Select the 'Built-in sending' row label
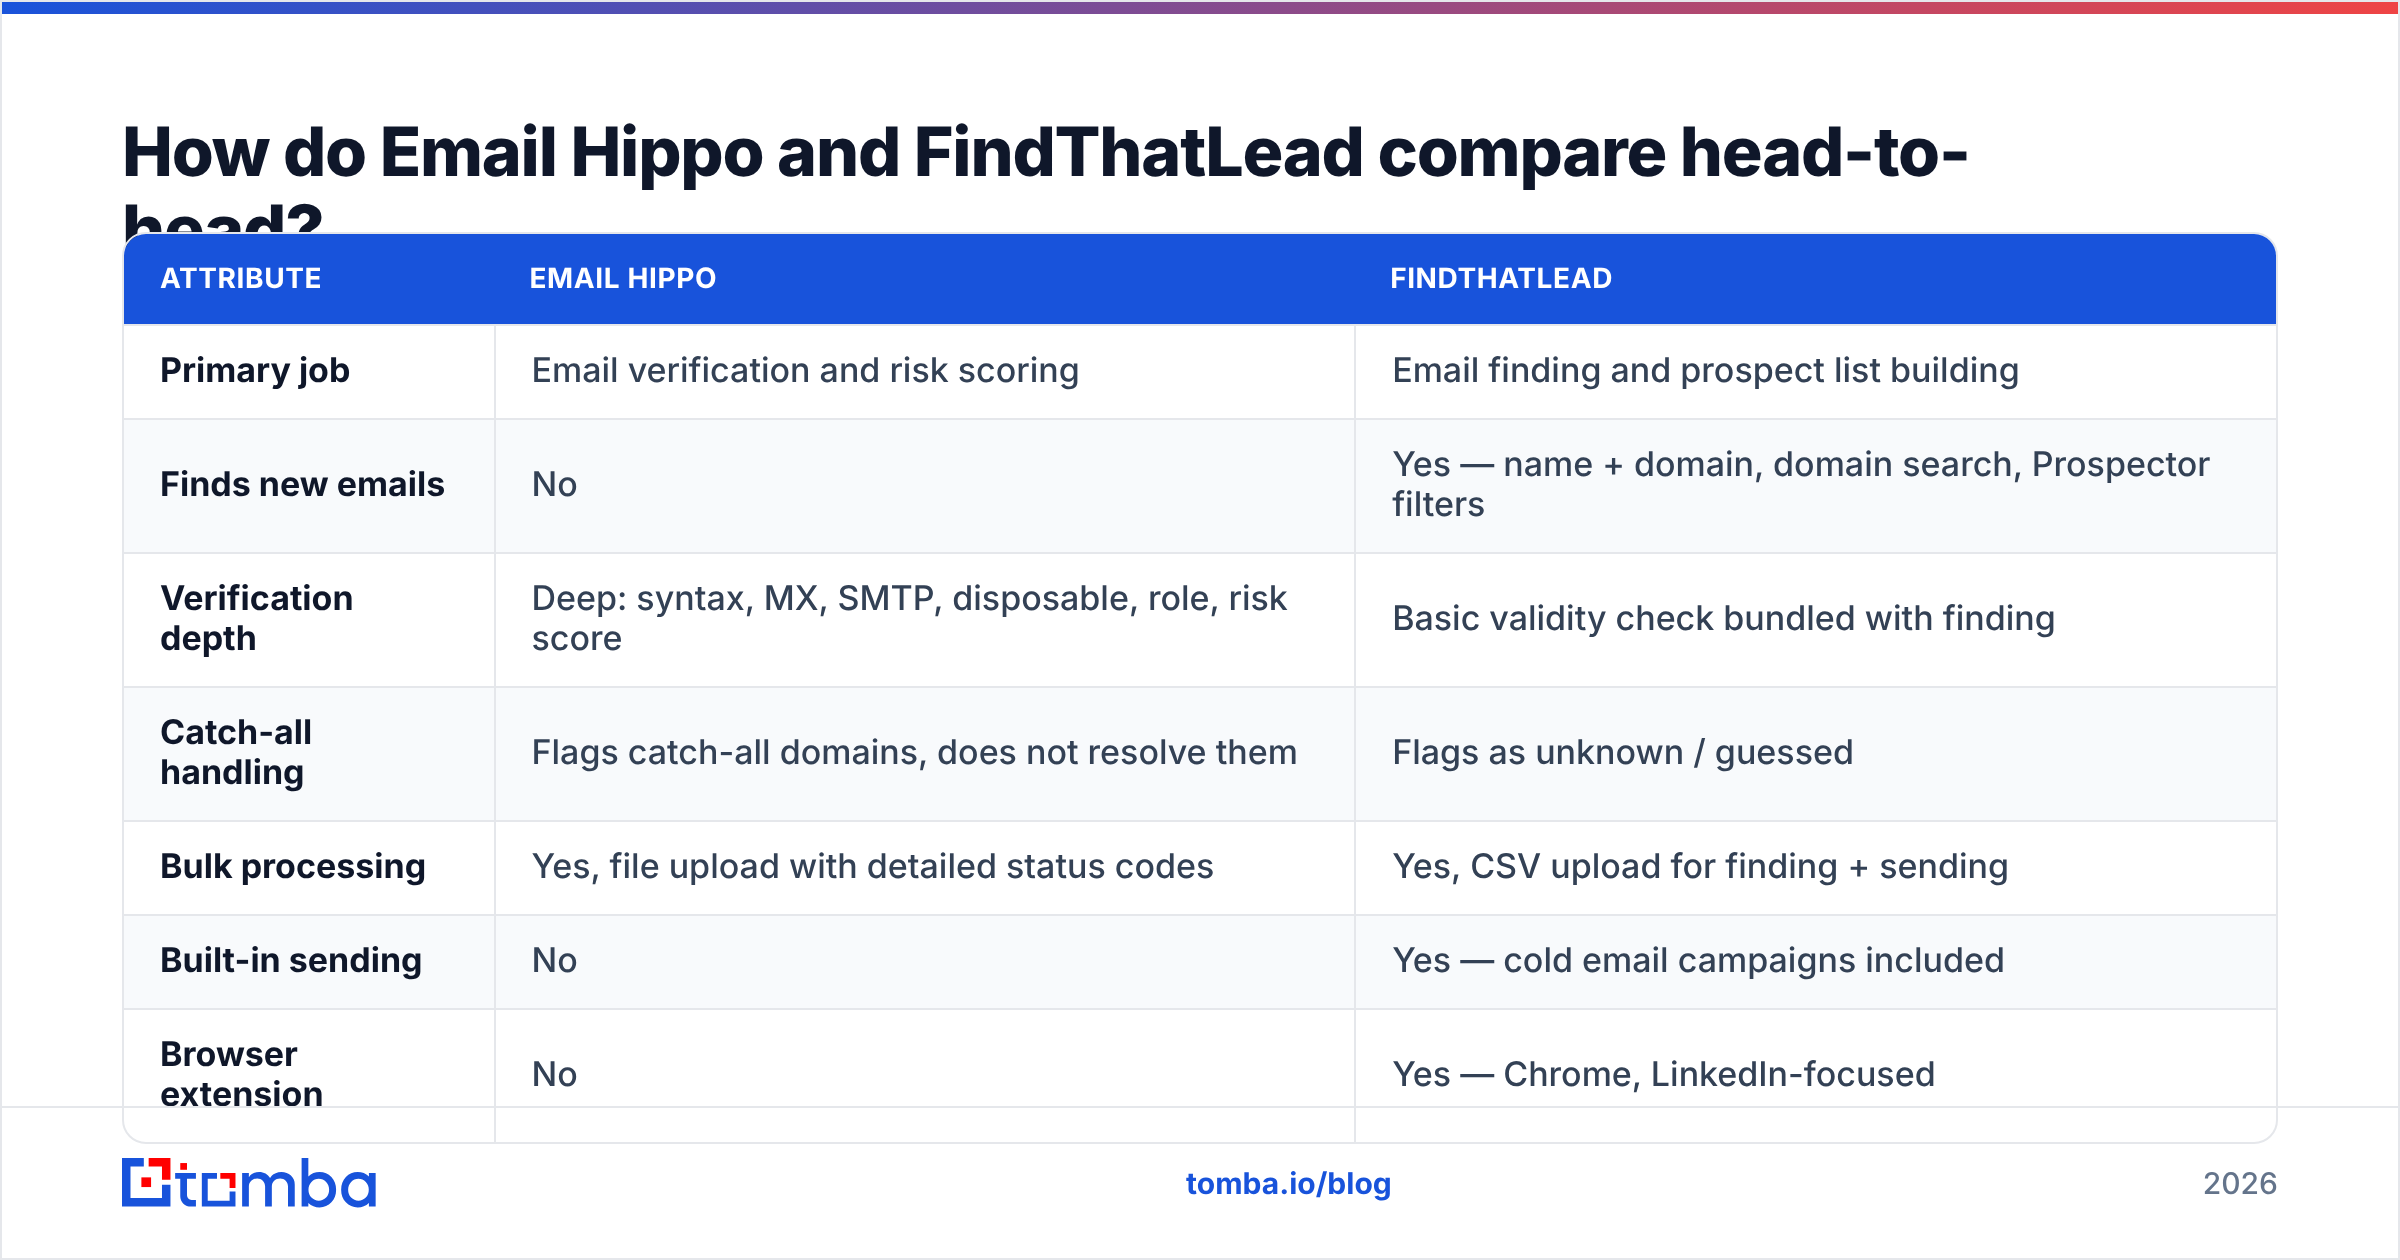 point(291,961)
